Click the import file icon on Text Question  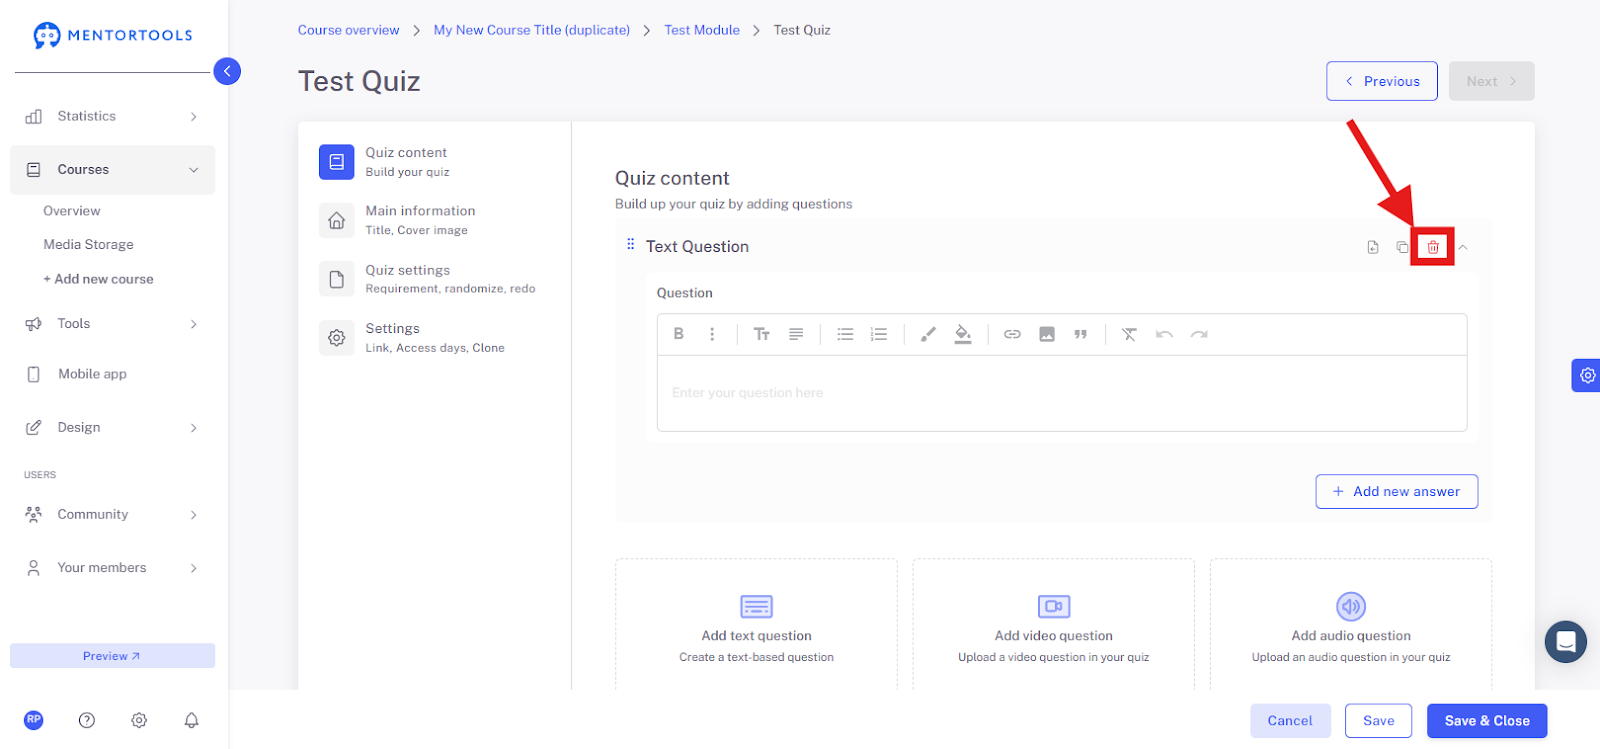coord(1373,247)
